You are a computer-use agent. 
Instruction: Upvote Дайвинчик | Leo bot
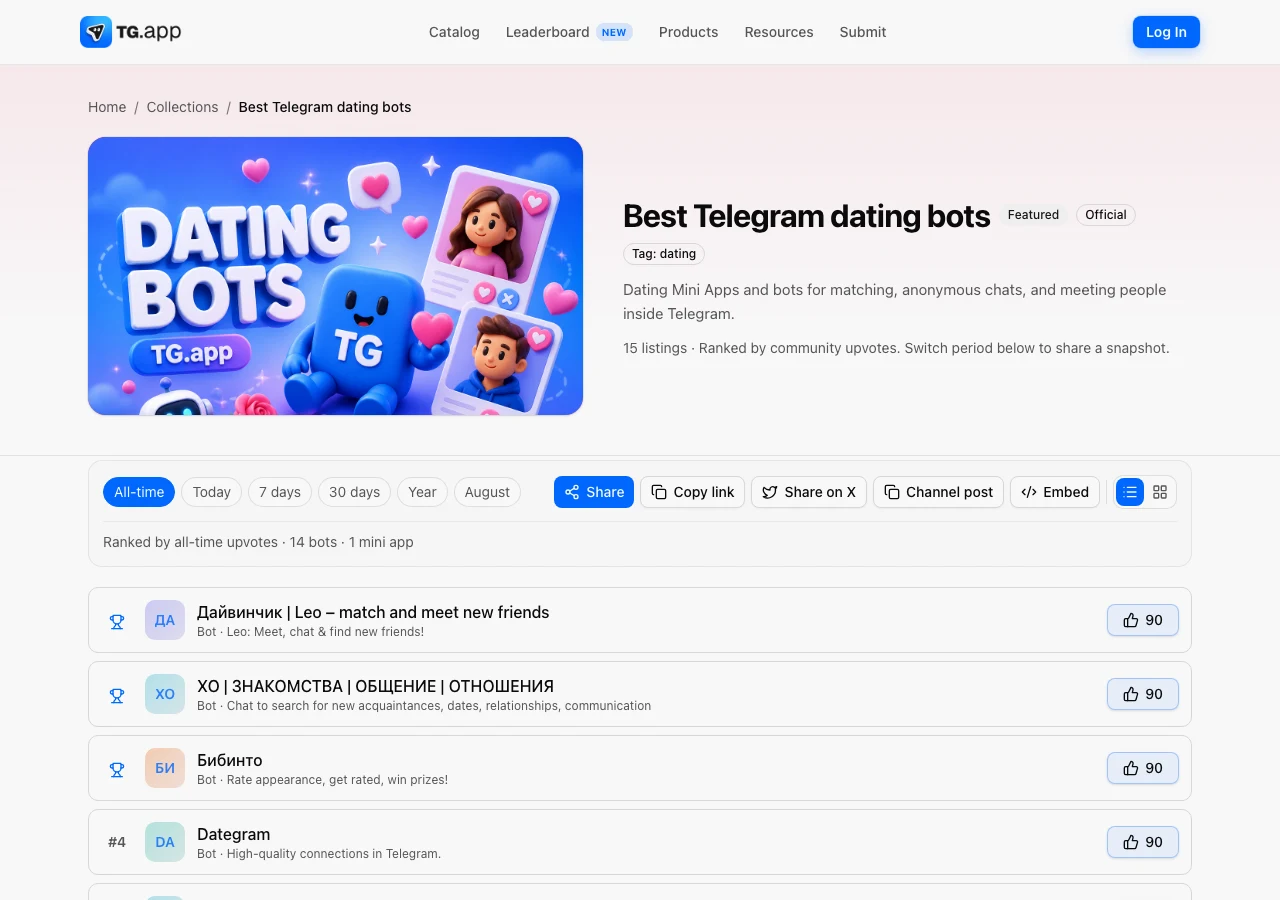pyautogui.click(x=1143, y=620)
